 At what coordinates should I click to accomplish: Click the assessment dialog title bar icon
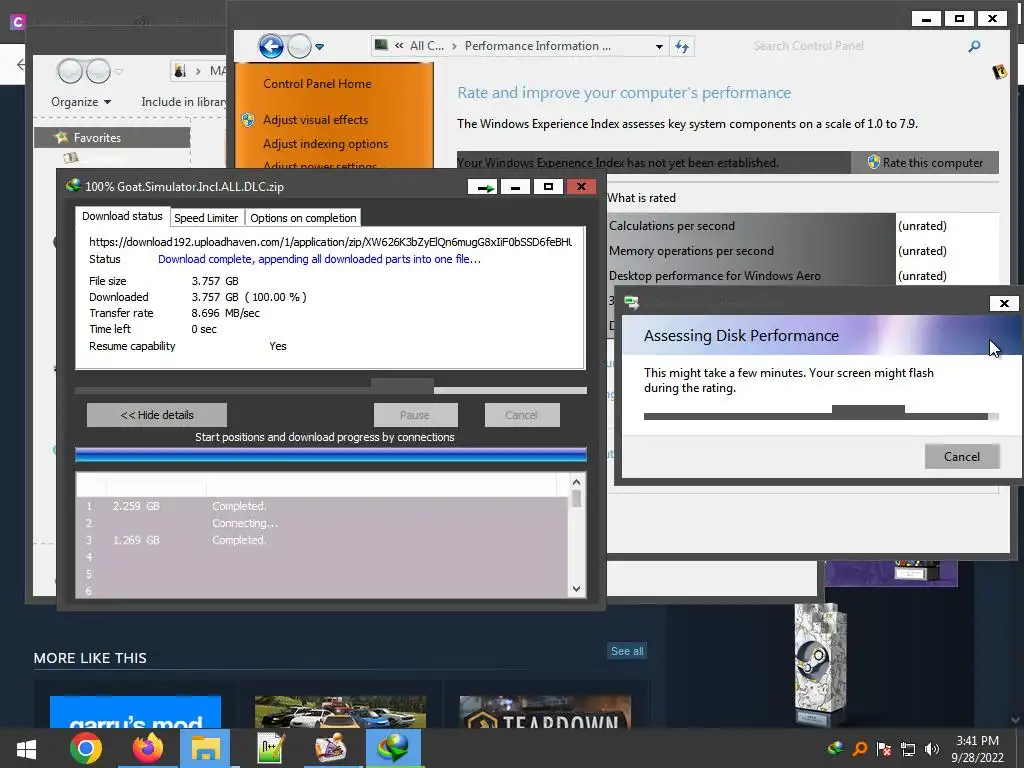click(x=632, y=302)
